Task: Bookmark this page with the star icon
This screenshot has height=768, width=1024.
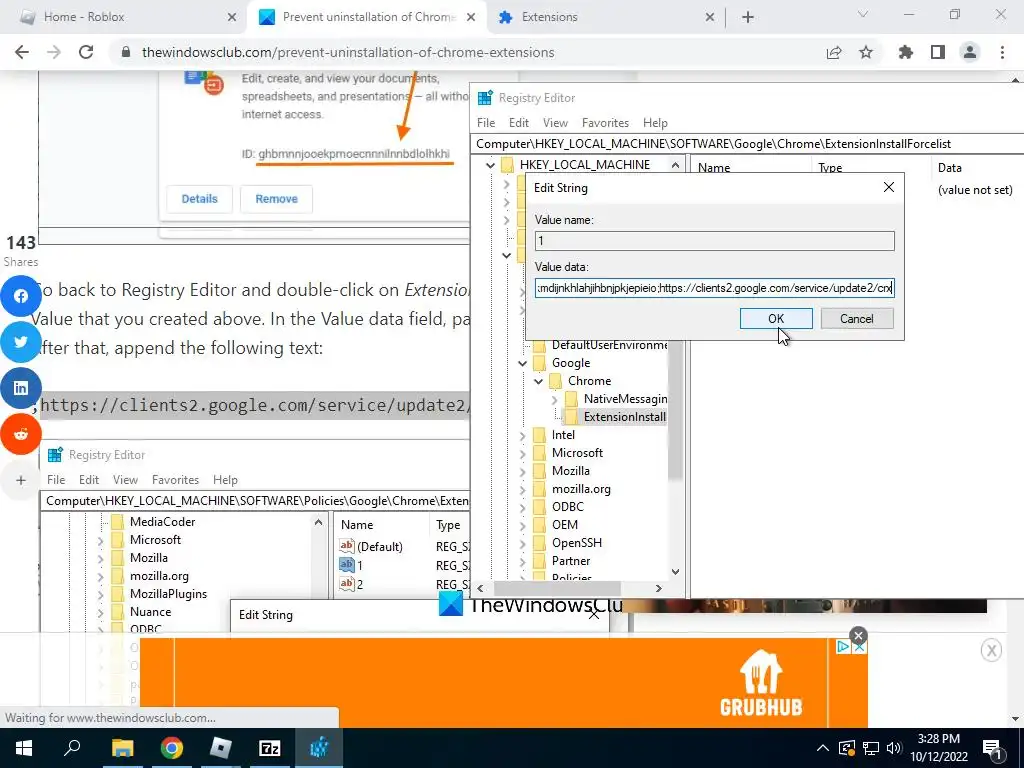Action: pyautogui.click(x=866, y=52)
